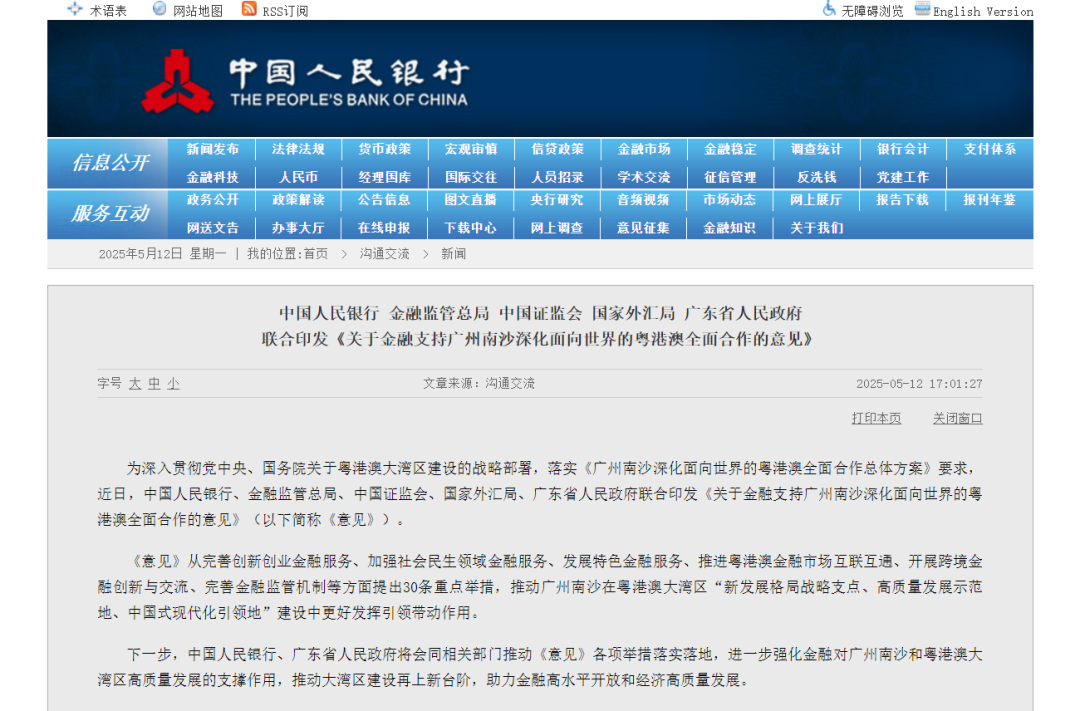
Task: Click the 无障碍浏览 wheelchair icon
Action: coord(829,9)
